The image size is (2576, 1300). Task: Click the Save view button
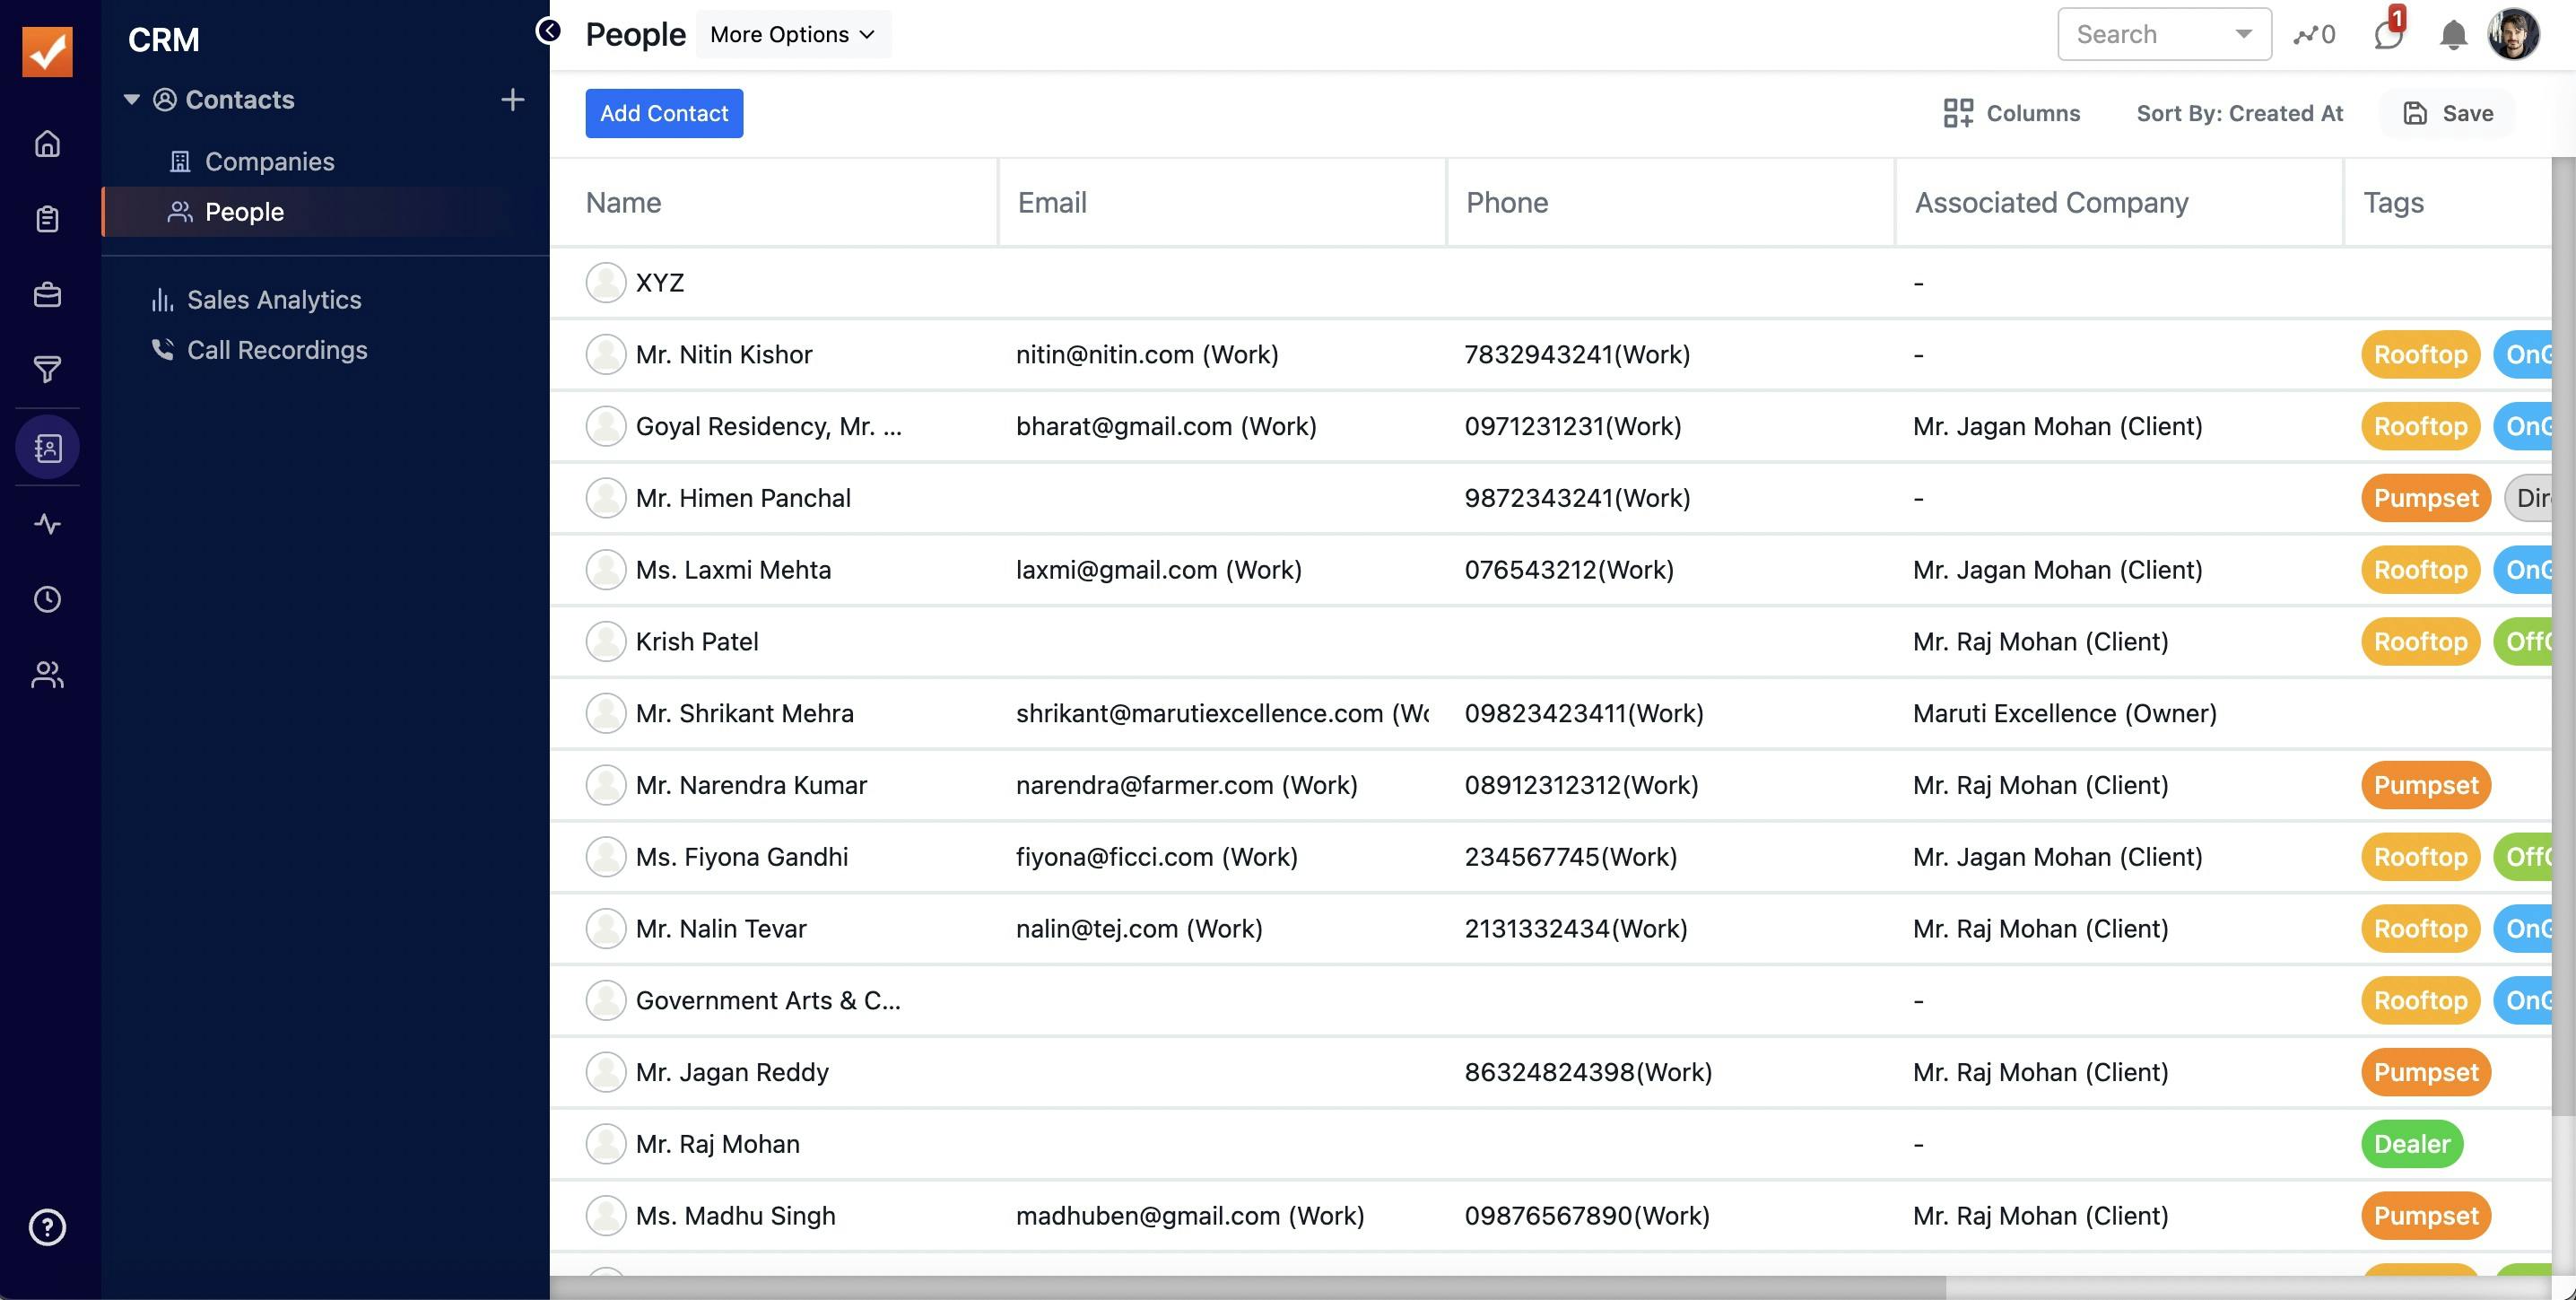(2448, 113)
